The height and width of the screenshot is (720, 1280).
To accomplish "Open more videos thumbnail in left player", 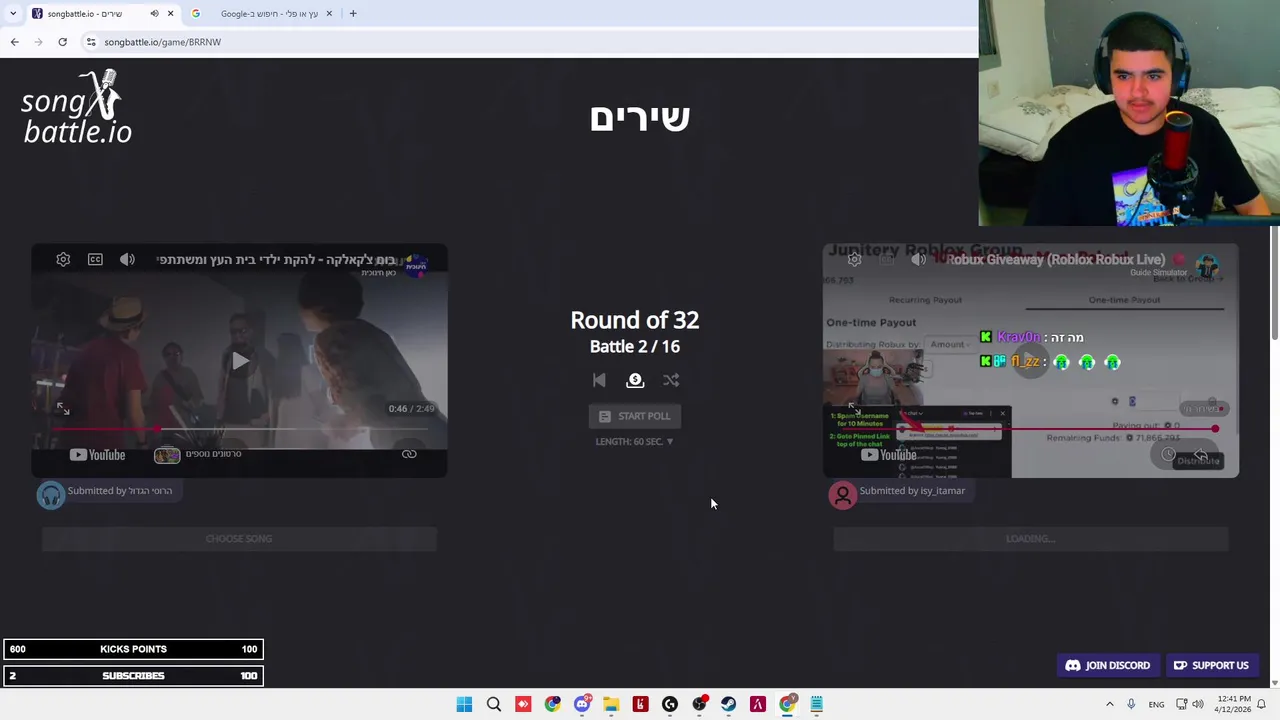I will coord(167,455).
